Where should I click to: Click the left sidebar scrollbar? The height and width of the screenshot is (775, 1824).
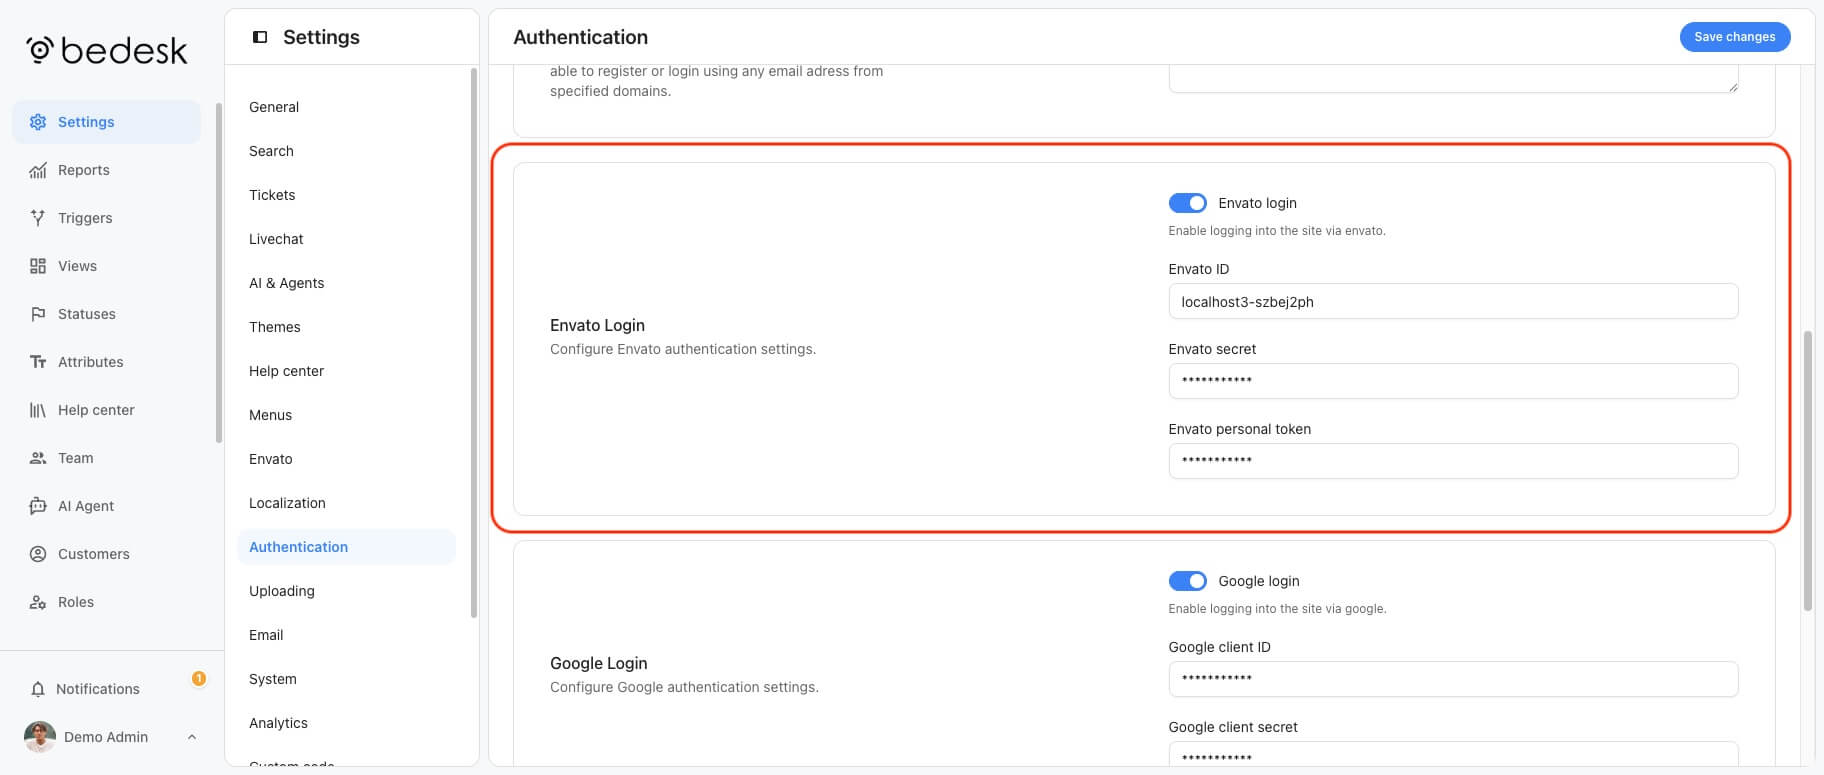(x=219, y=272)
